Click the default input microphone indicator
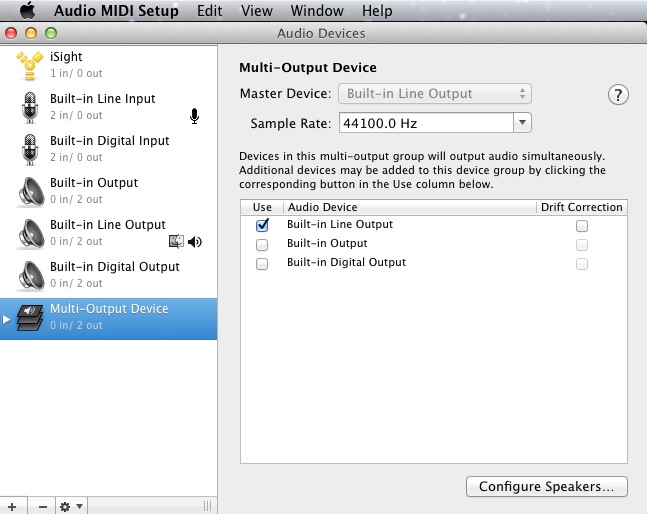Screen dimensions: 647x514 click(x=194, y=116)
